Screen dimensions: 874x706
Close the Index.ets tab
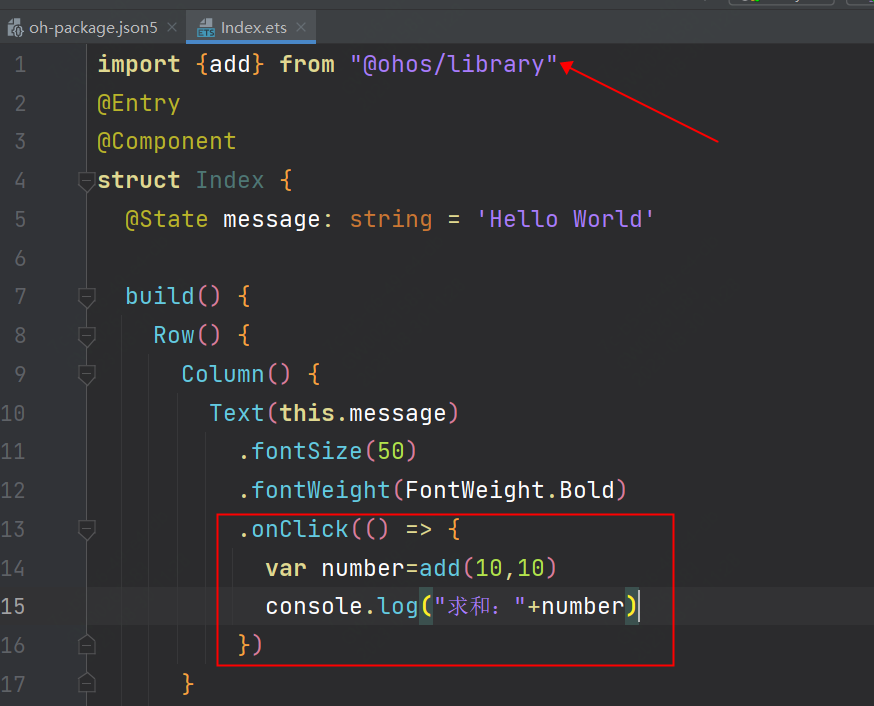click(x=301, y=27)
